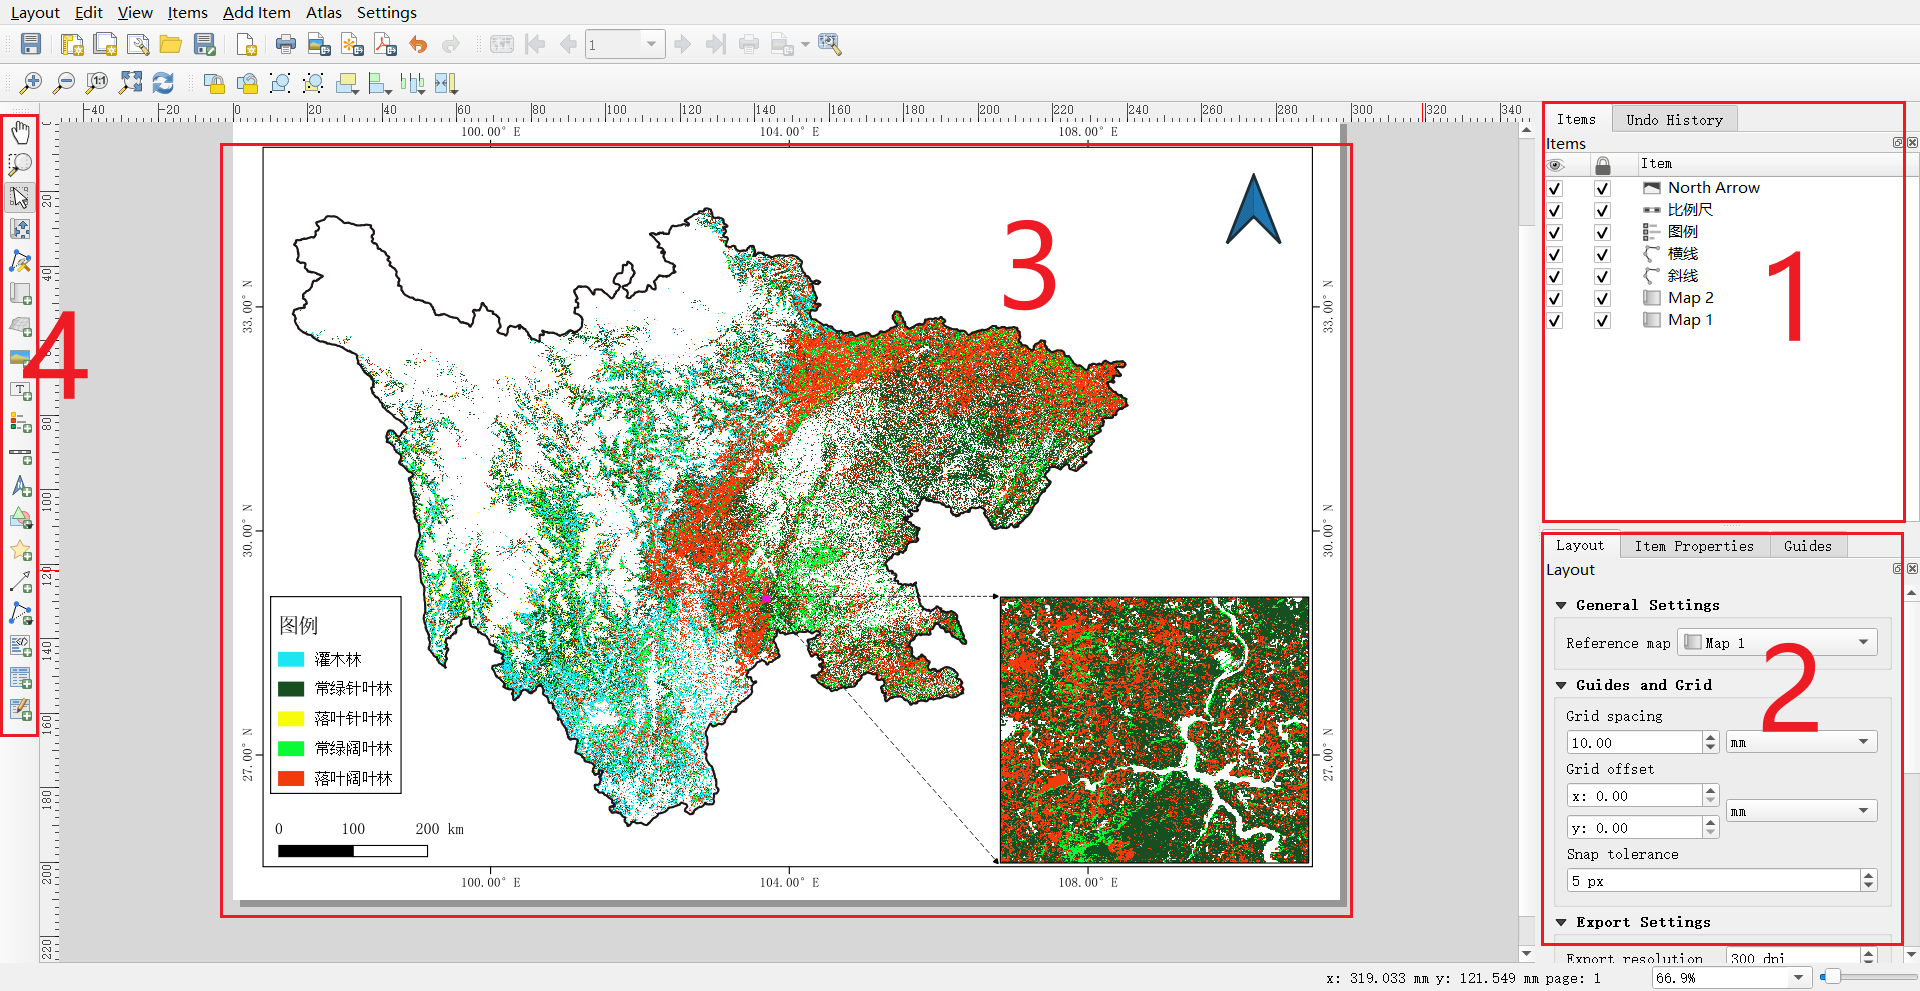Open the Grid spacing units mm dropdown

coord(1800,741)
